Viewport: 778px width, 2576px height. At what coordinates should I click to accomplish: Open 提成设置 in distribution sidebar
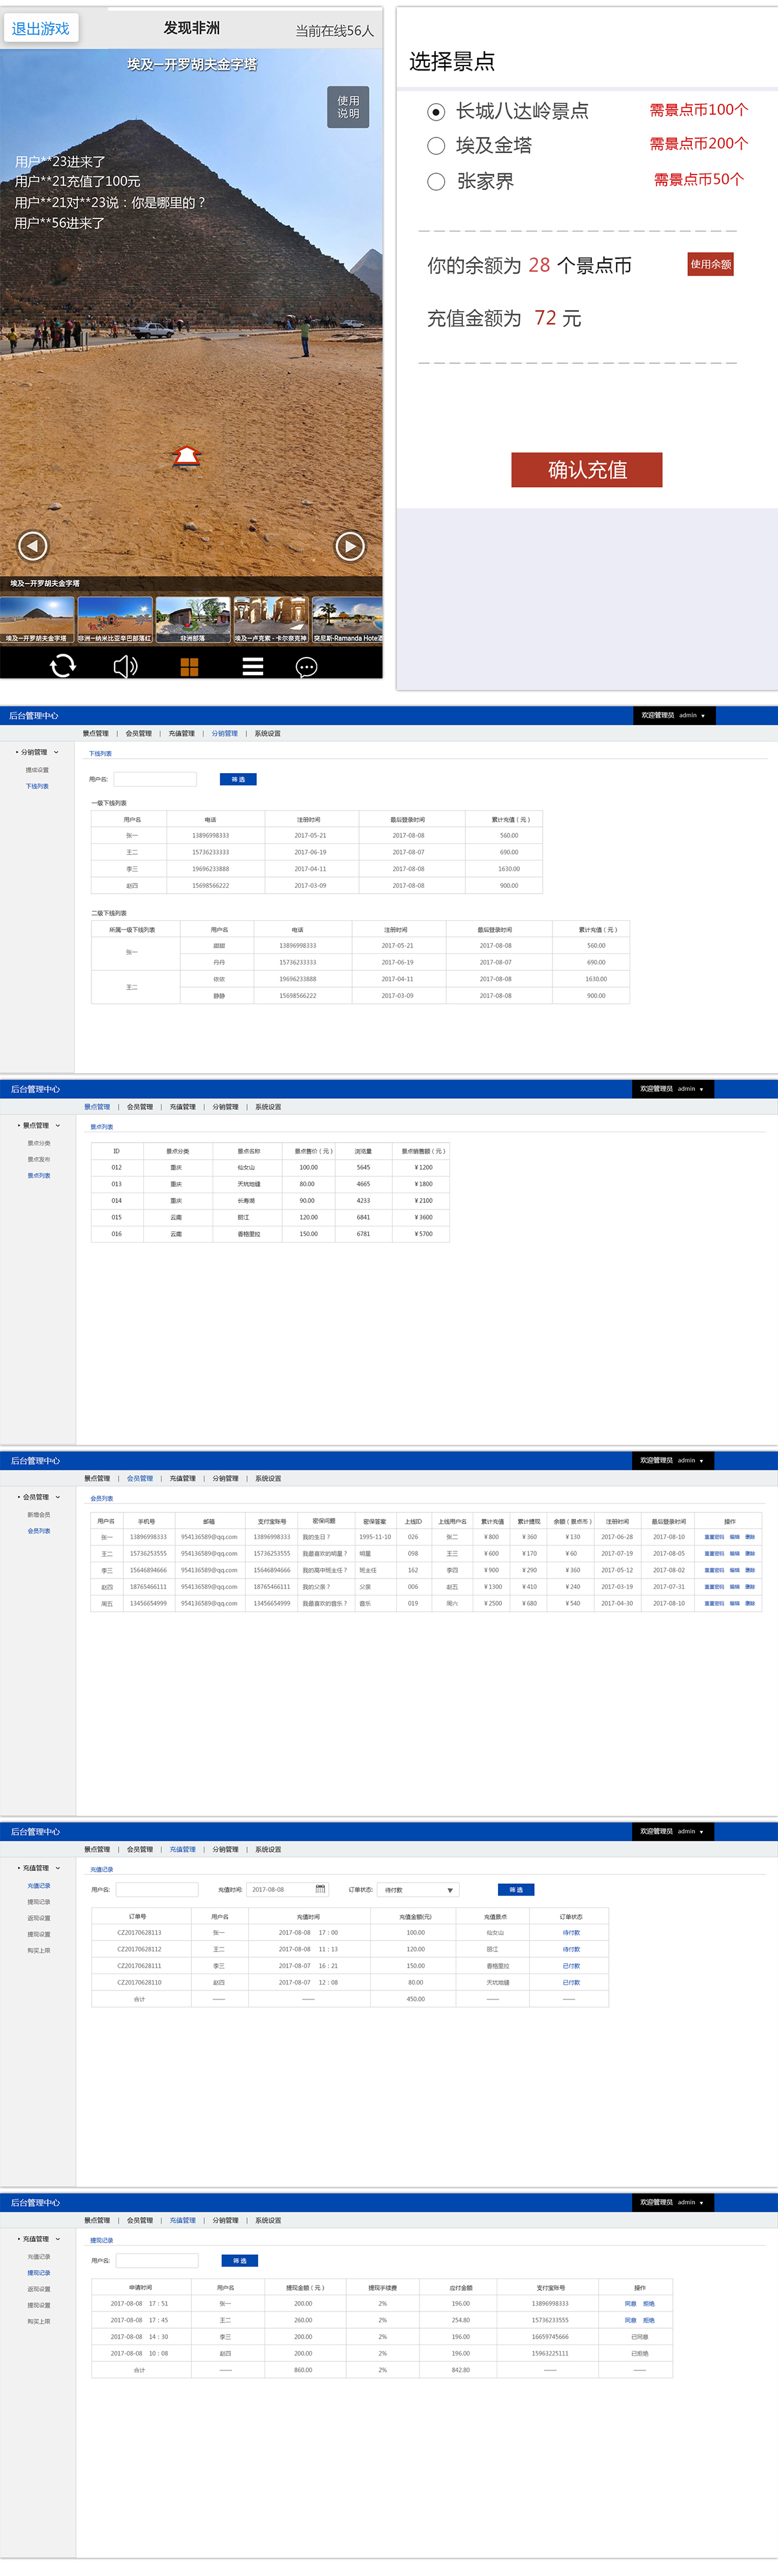pos(37,770)
